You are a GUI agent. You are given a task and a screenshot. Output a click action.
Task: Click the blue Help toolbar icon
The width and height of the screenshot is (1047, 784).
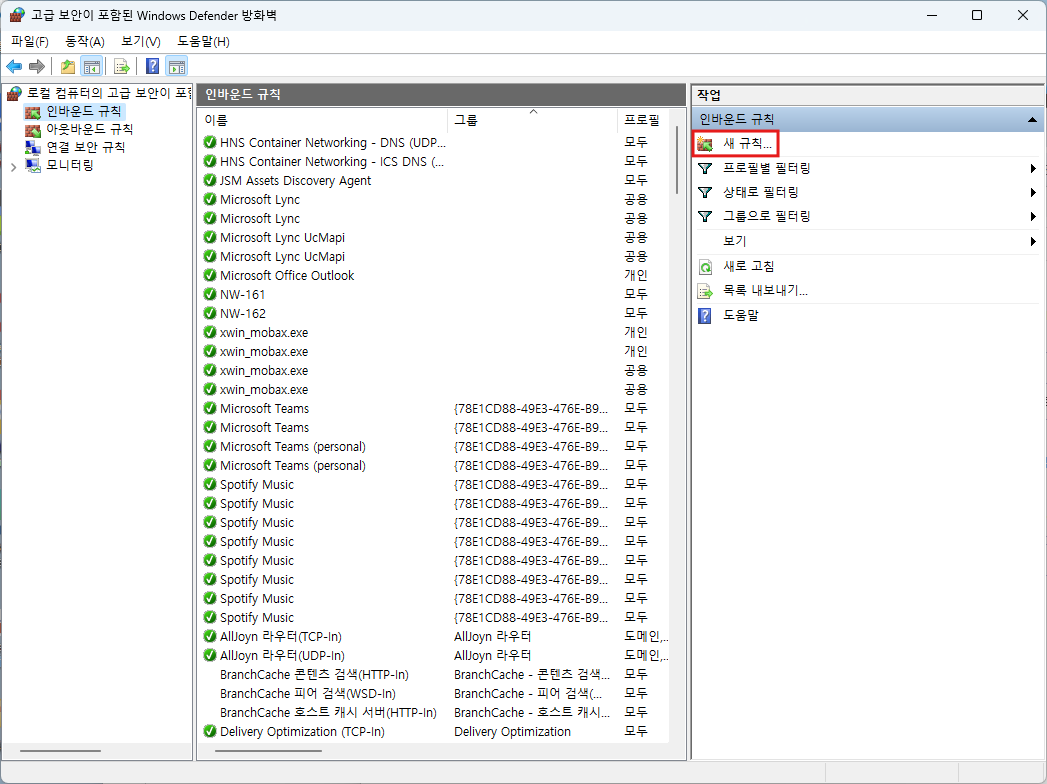[x=152, y=66]
